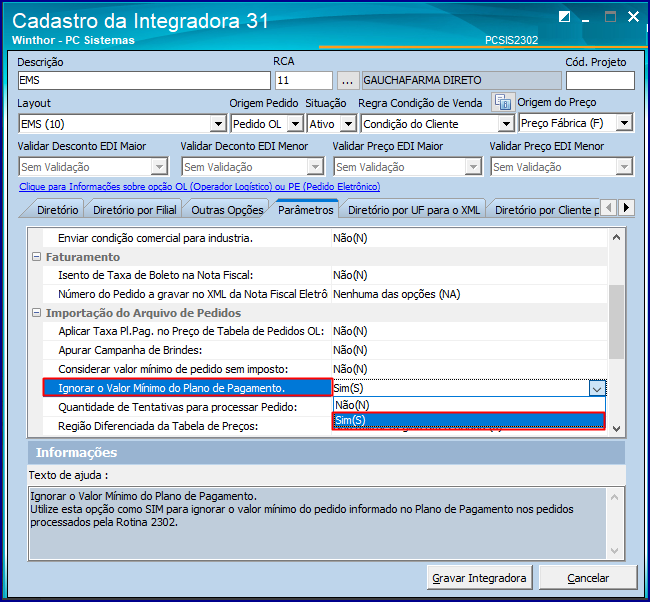
Task: Open the Layout EMS (10) dropdown
Action: click(218, 124)
